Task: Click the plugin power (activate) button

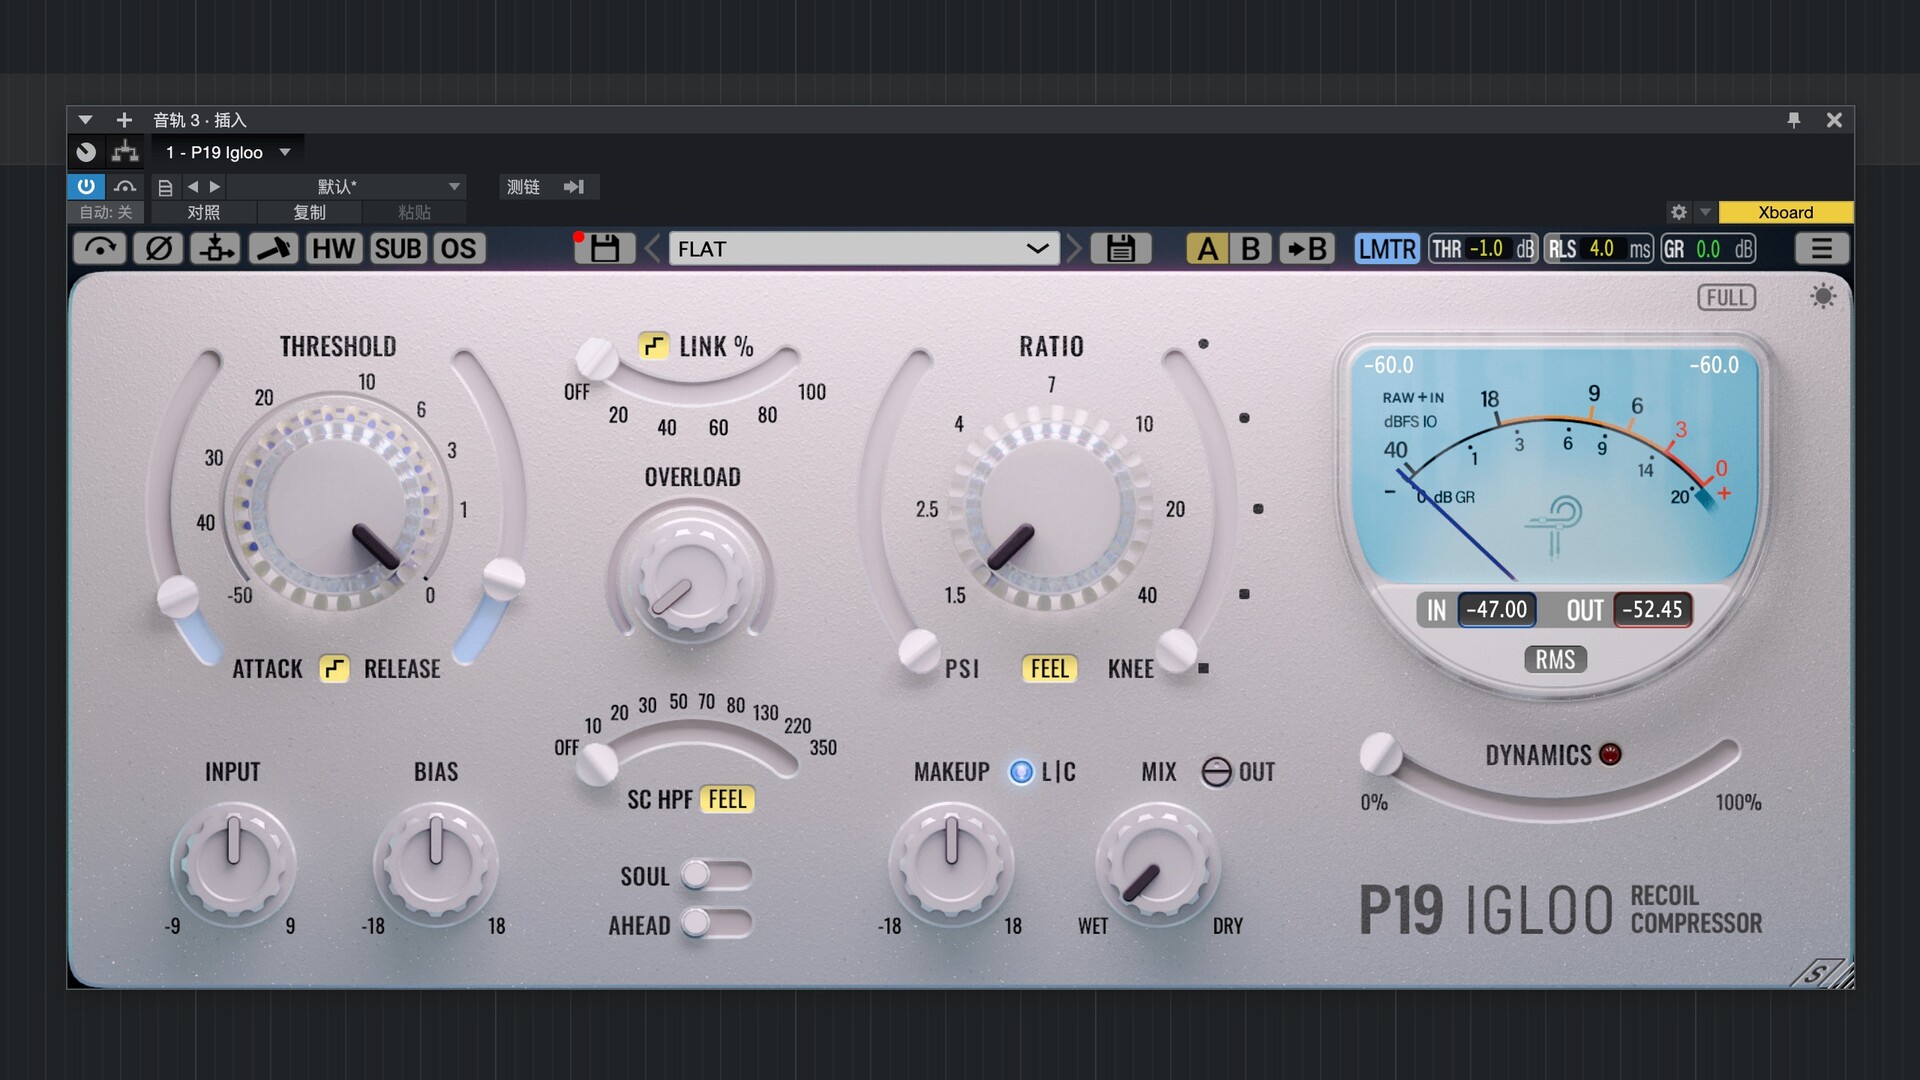Action: pyautogui.click(x=86, y=186)
